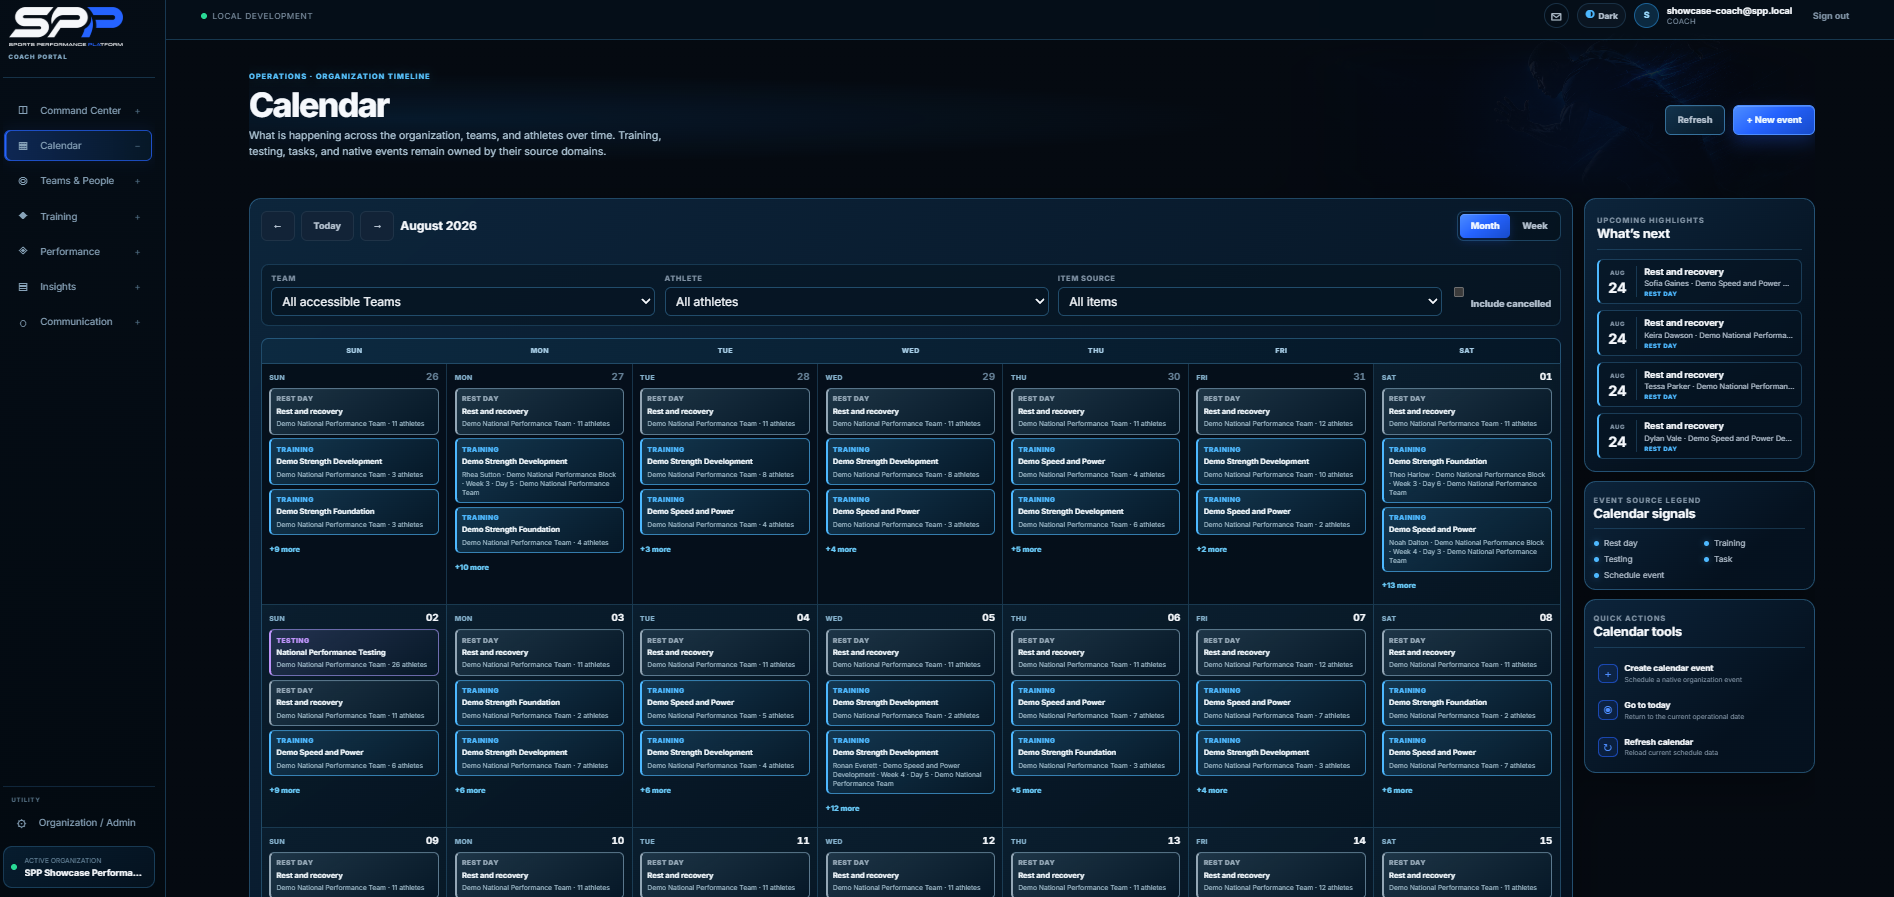
Task: Click the Today button
Action: click(x=327, y=226)
